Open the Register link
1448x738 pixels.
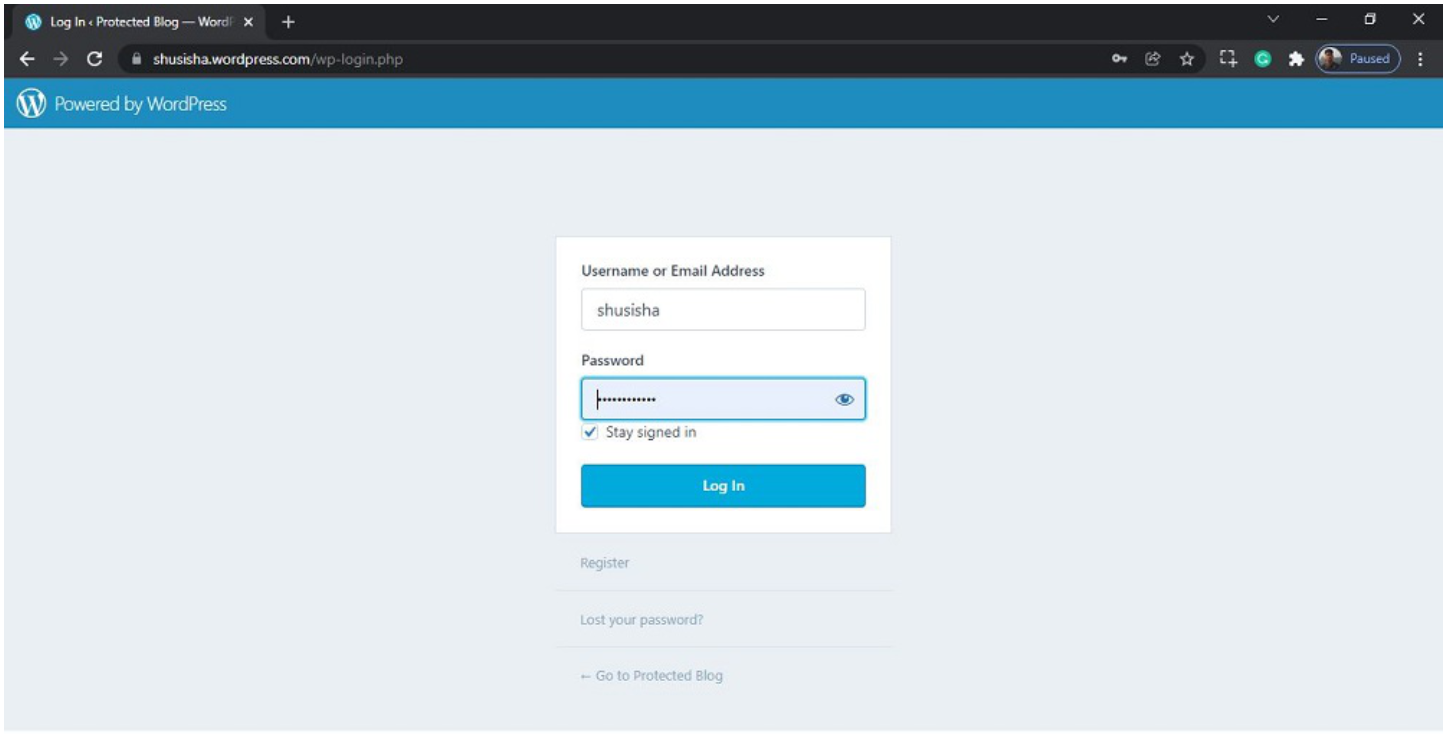tap(605, 563)
